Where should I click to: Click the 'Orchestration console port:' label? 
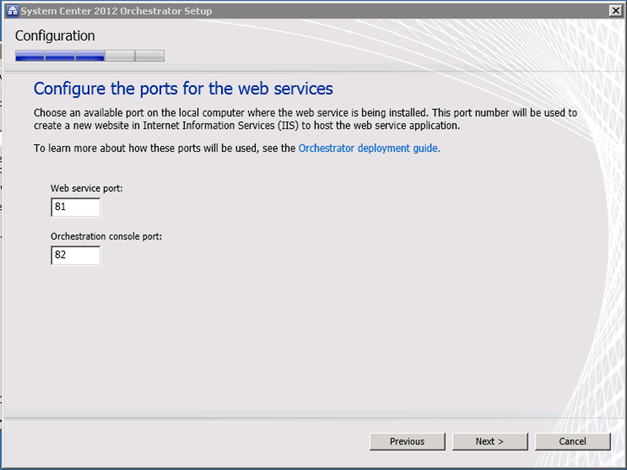pos(106,236)
